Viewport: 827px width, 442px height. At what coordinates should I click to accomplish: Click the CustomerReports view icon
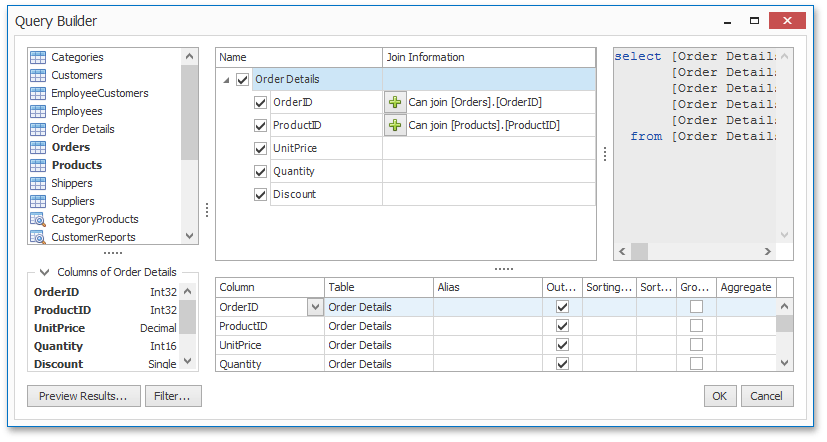[x=38, y=237]
